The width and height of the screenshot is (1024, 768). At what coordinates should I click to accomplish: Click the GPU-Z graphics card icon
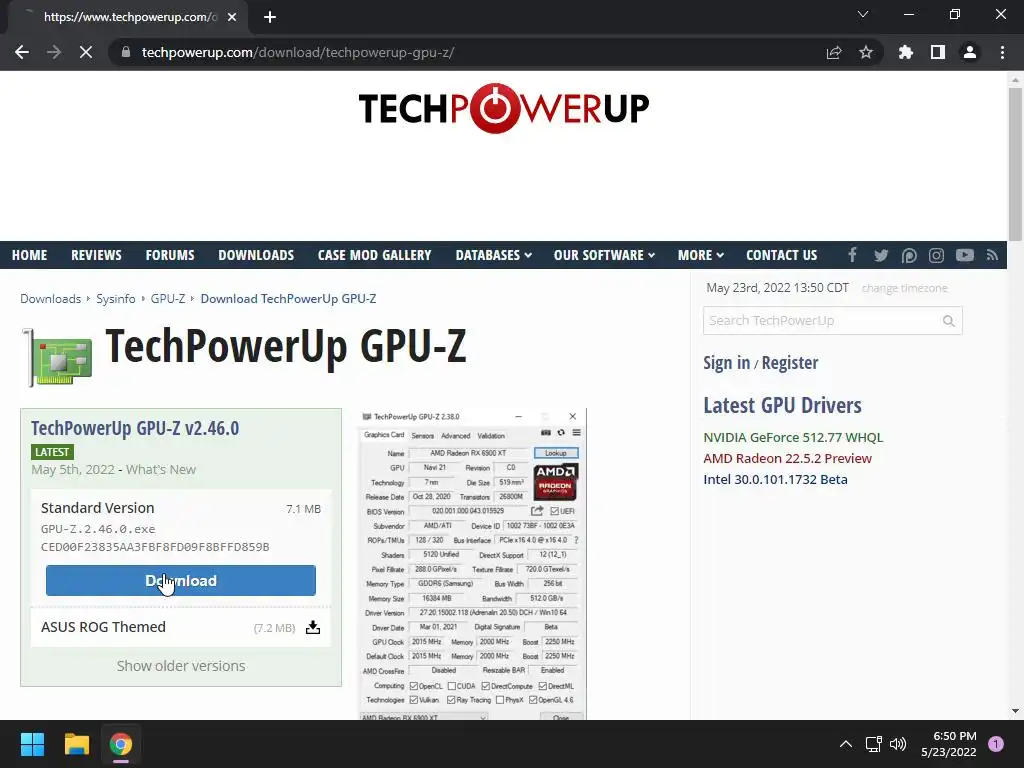coord(58,358)
